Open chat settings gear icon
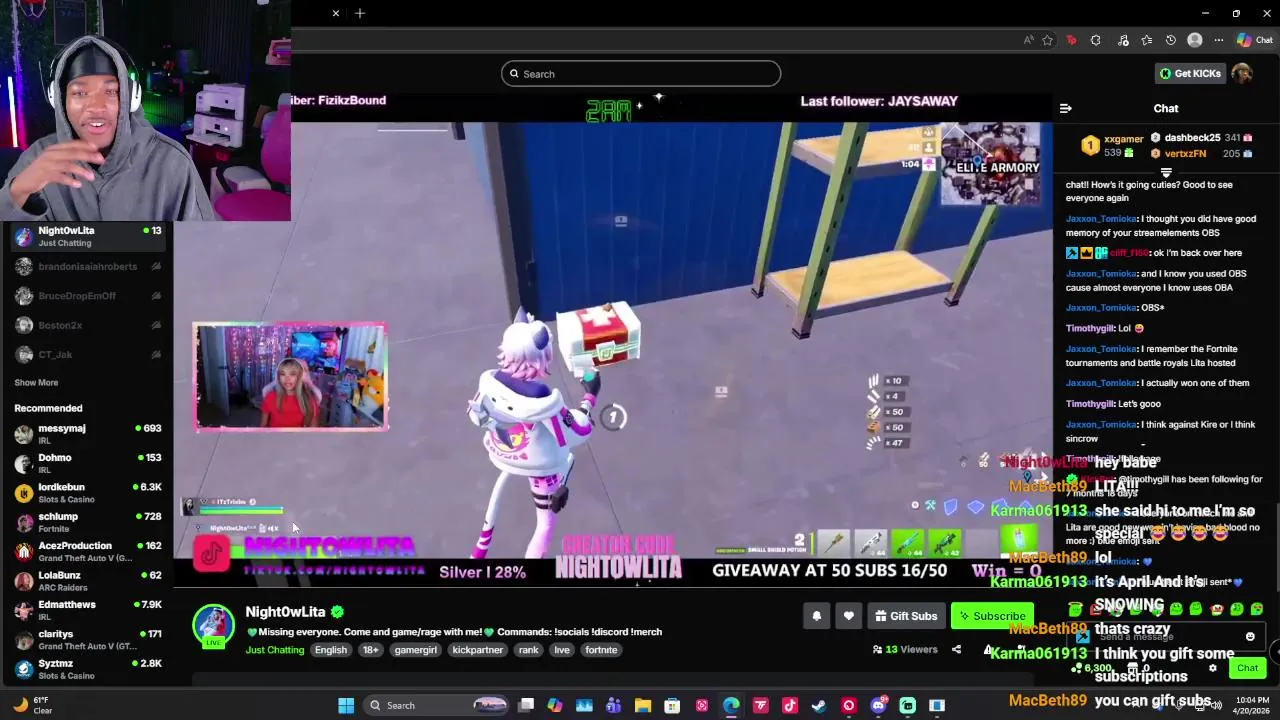Viewport: 1280px width, 720px height. pyautogui.click(x=1213, y=668)
